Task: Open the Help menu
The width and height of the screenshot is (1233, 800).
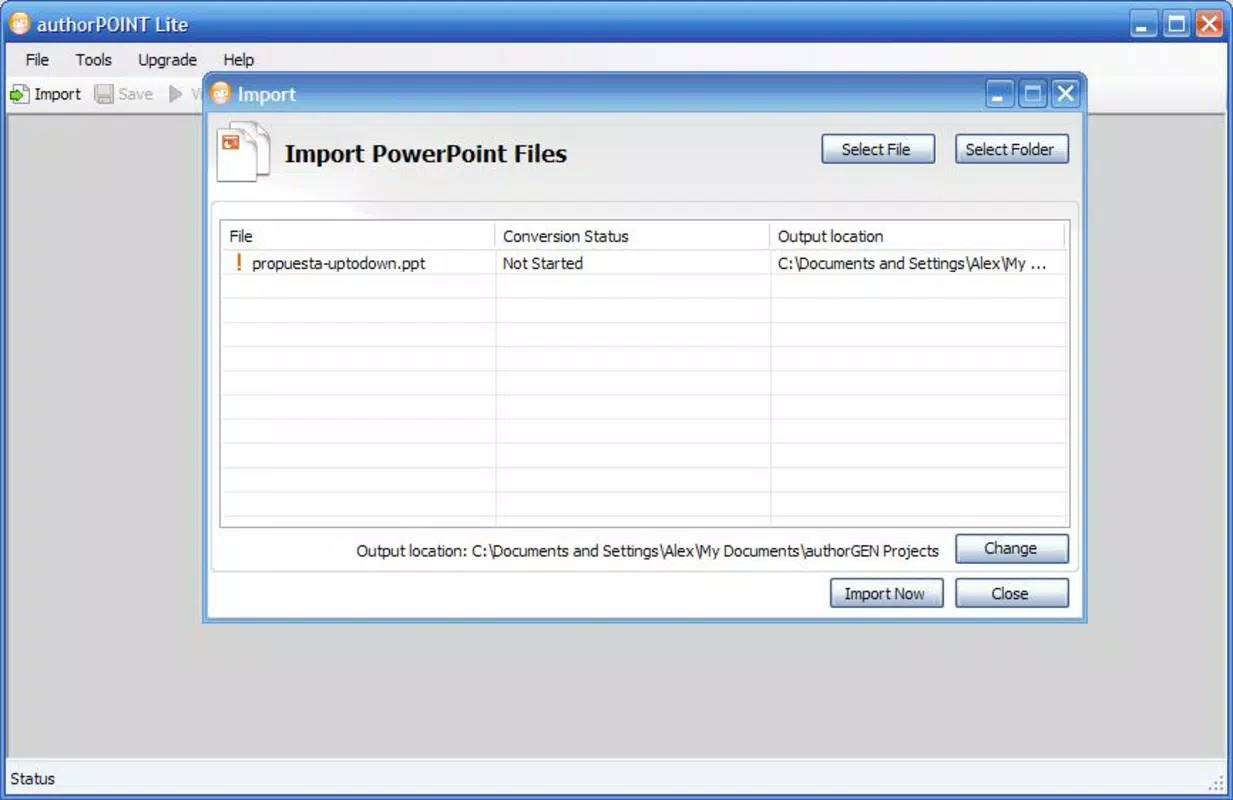Action: point(238,60)
